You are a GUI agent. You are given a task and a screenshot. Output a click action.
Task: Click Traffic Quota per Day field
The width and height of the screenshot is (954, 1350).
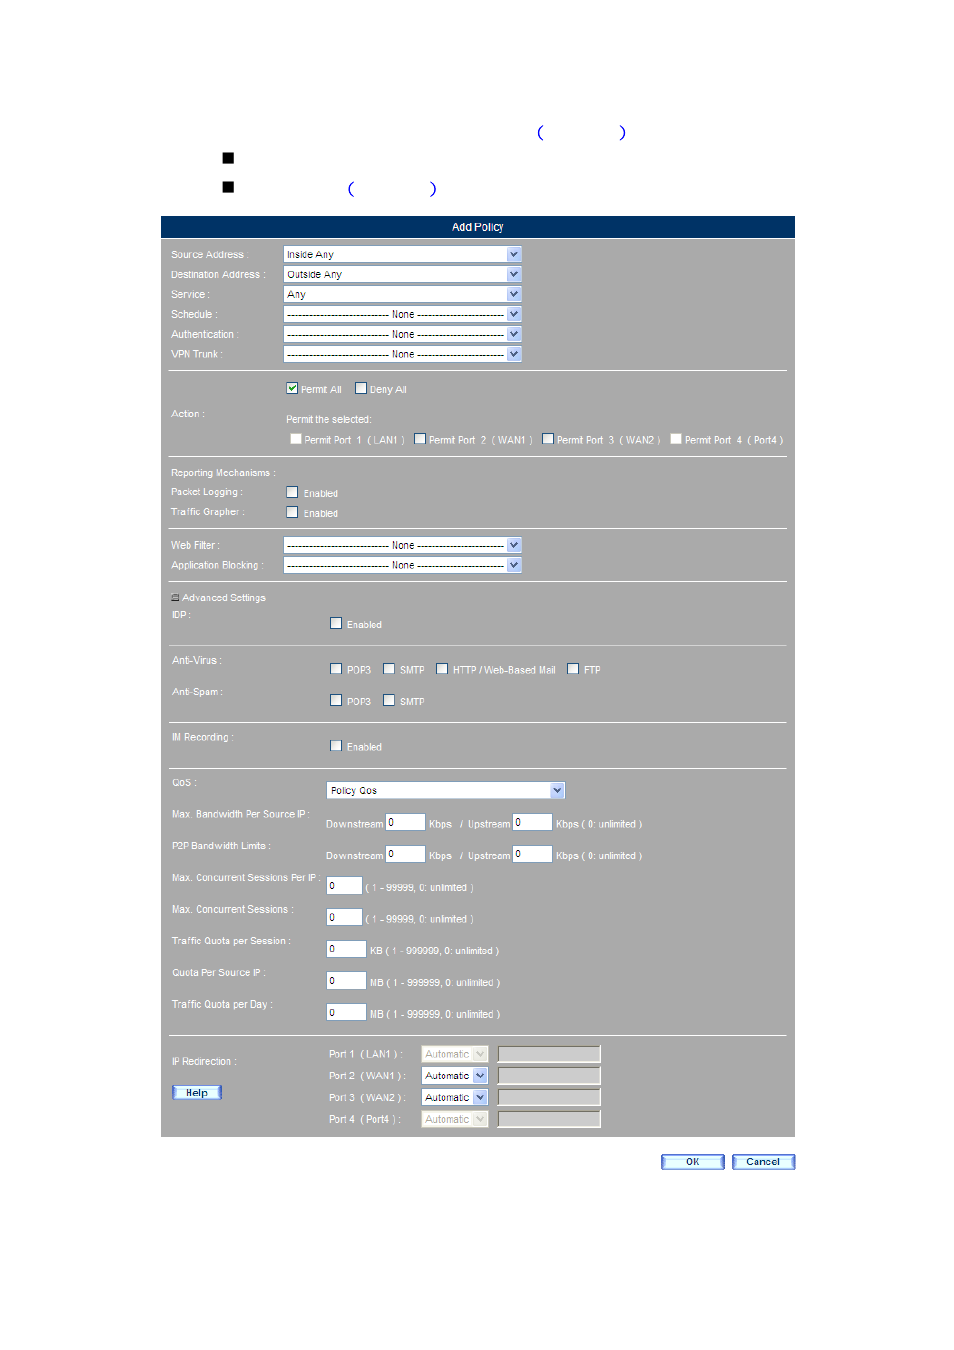point(346,1012)
